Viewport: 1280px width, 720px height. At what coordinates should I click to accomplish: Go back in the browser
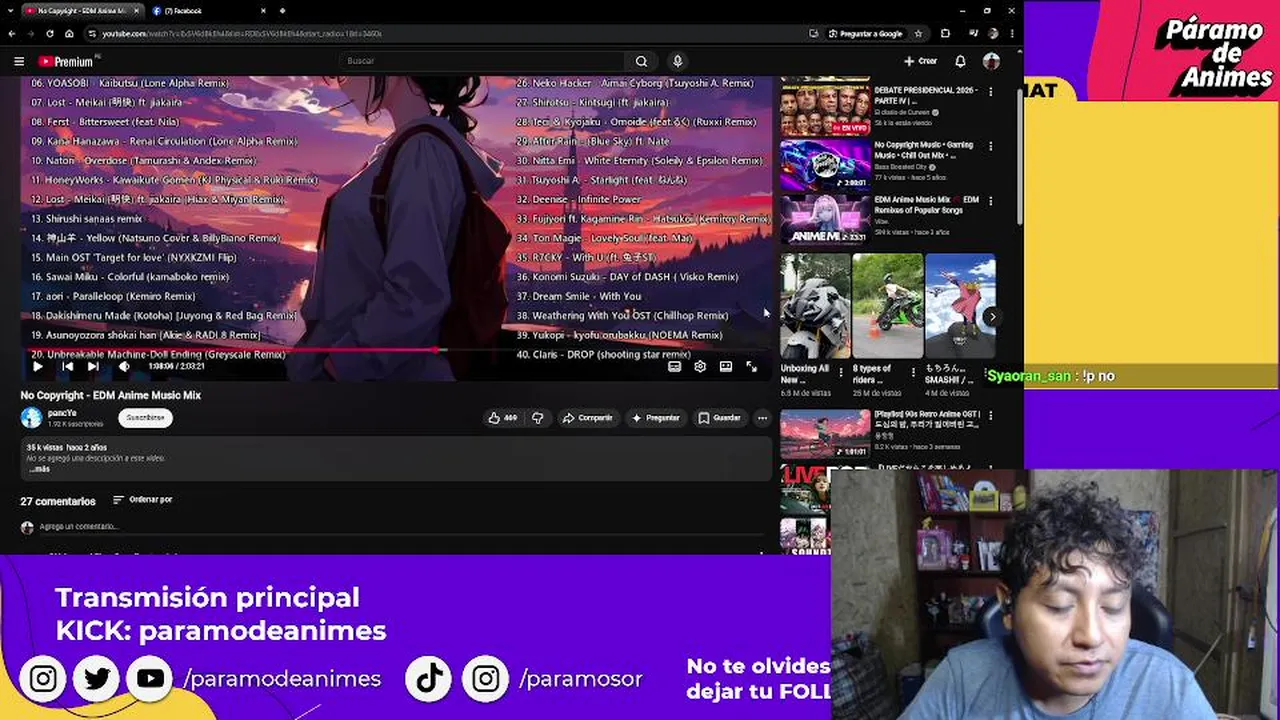click(12, 34)
